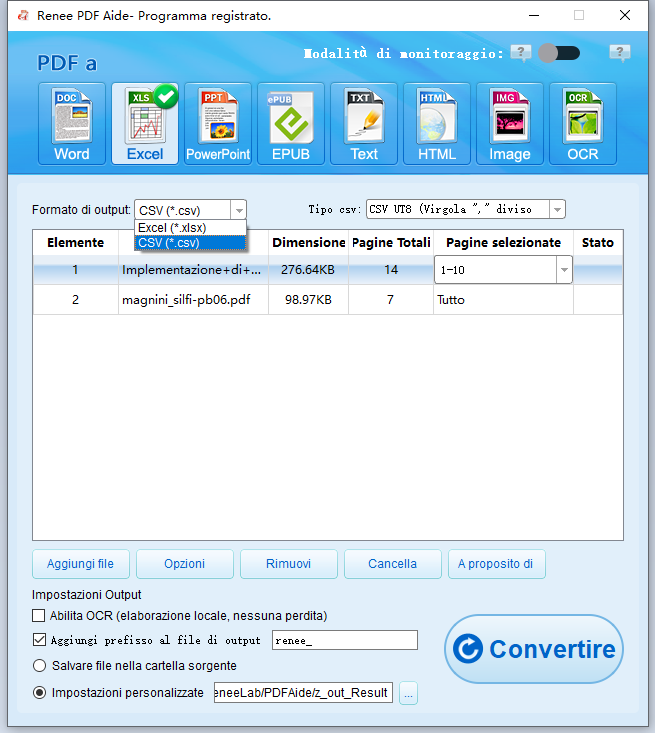This screenshot has width=655, height=733.
Task: Click the Aggiungi file button
Action: [80, 564]
